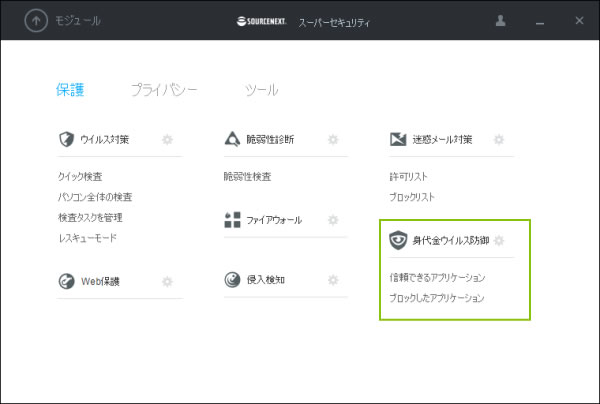Open the 許可リスト
The height and width of the screenshot is (404, 600).
point(408,176)
